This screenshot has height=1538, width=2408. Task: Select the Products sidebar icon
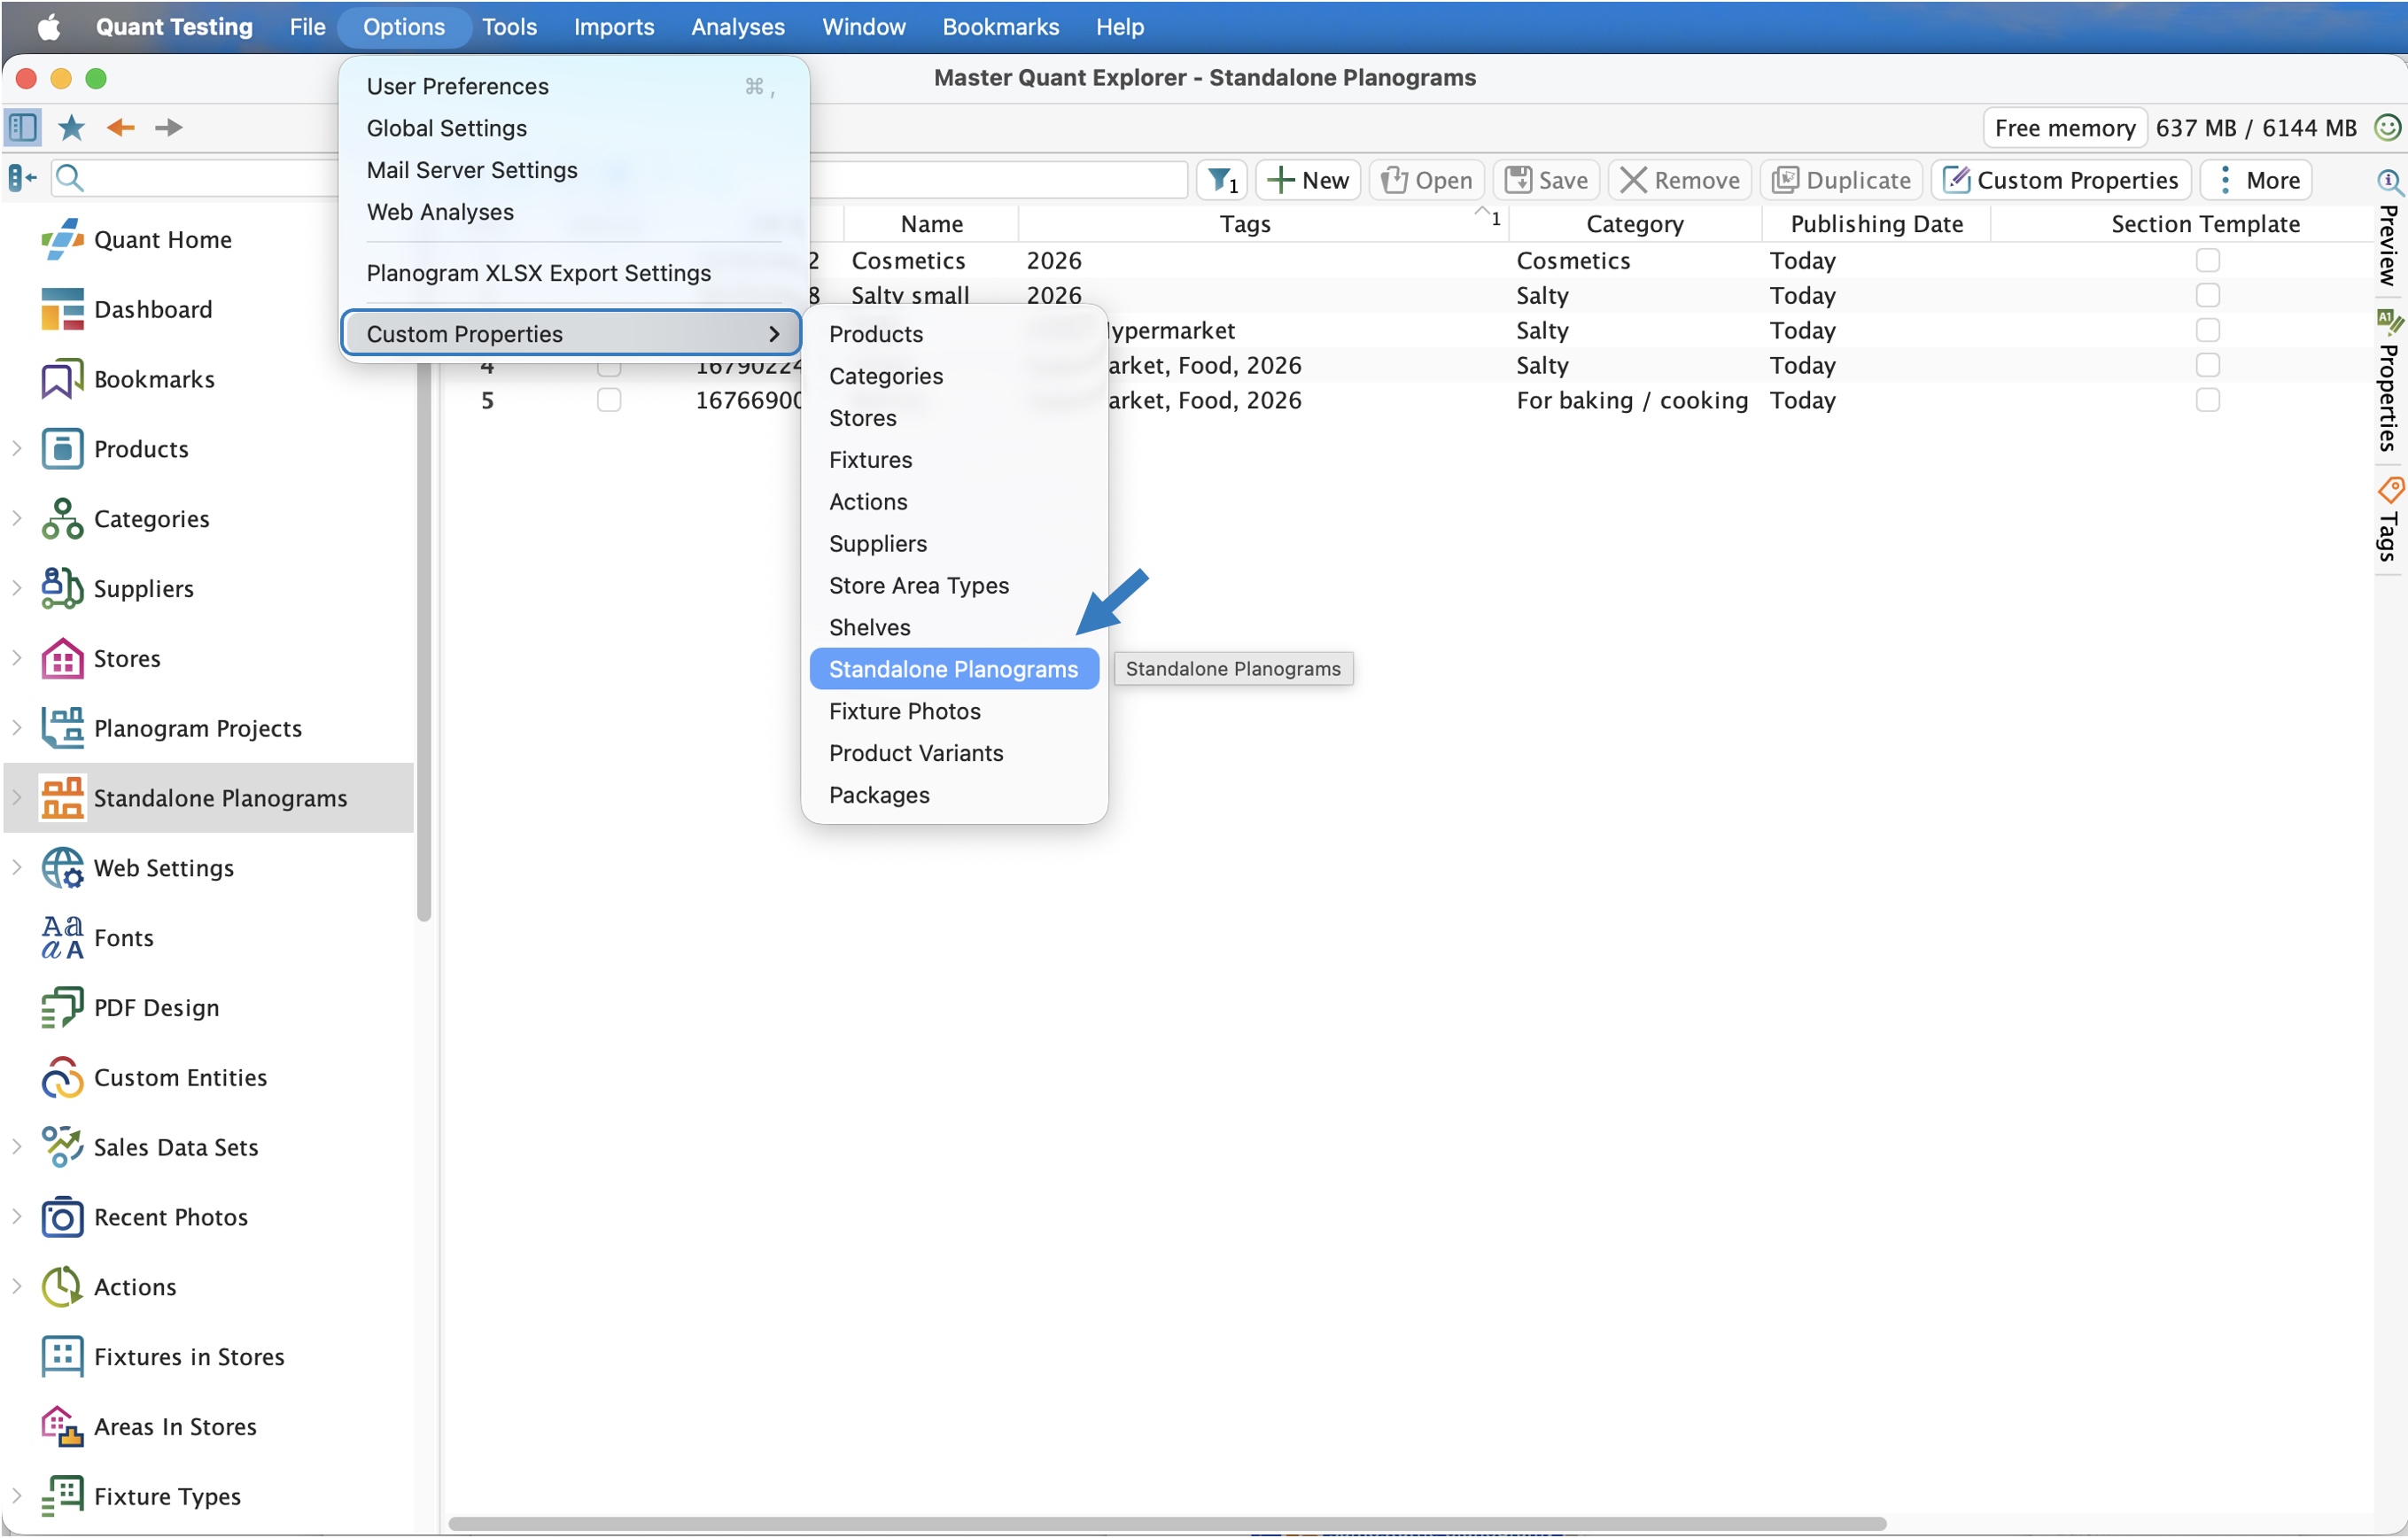click(62, 450)
